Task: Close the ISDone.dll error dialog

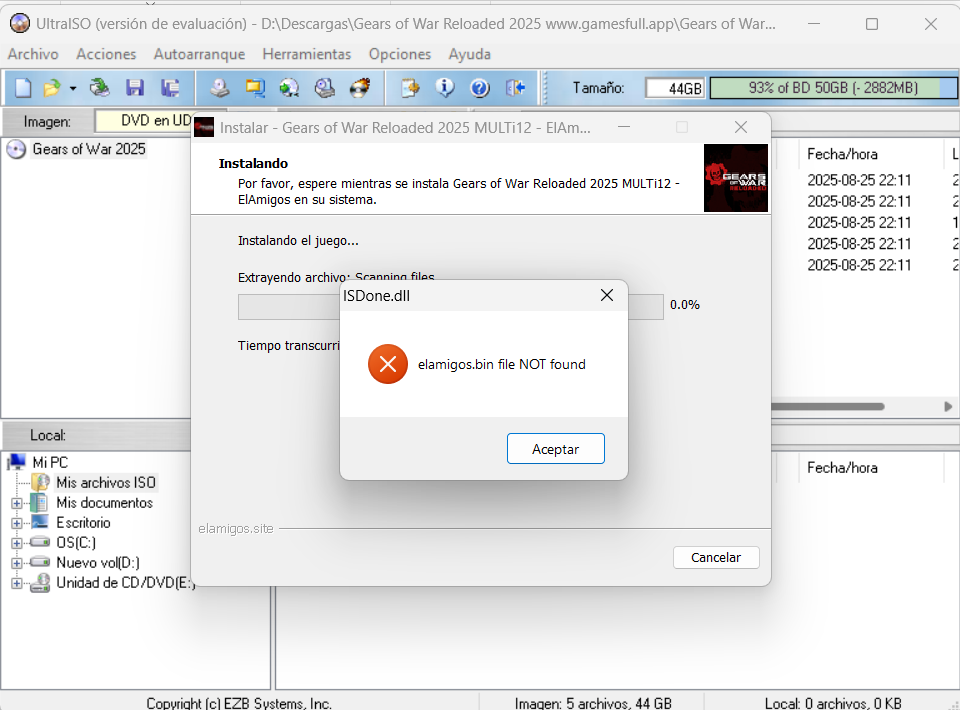Action: click(607, 295)
